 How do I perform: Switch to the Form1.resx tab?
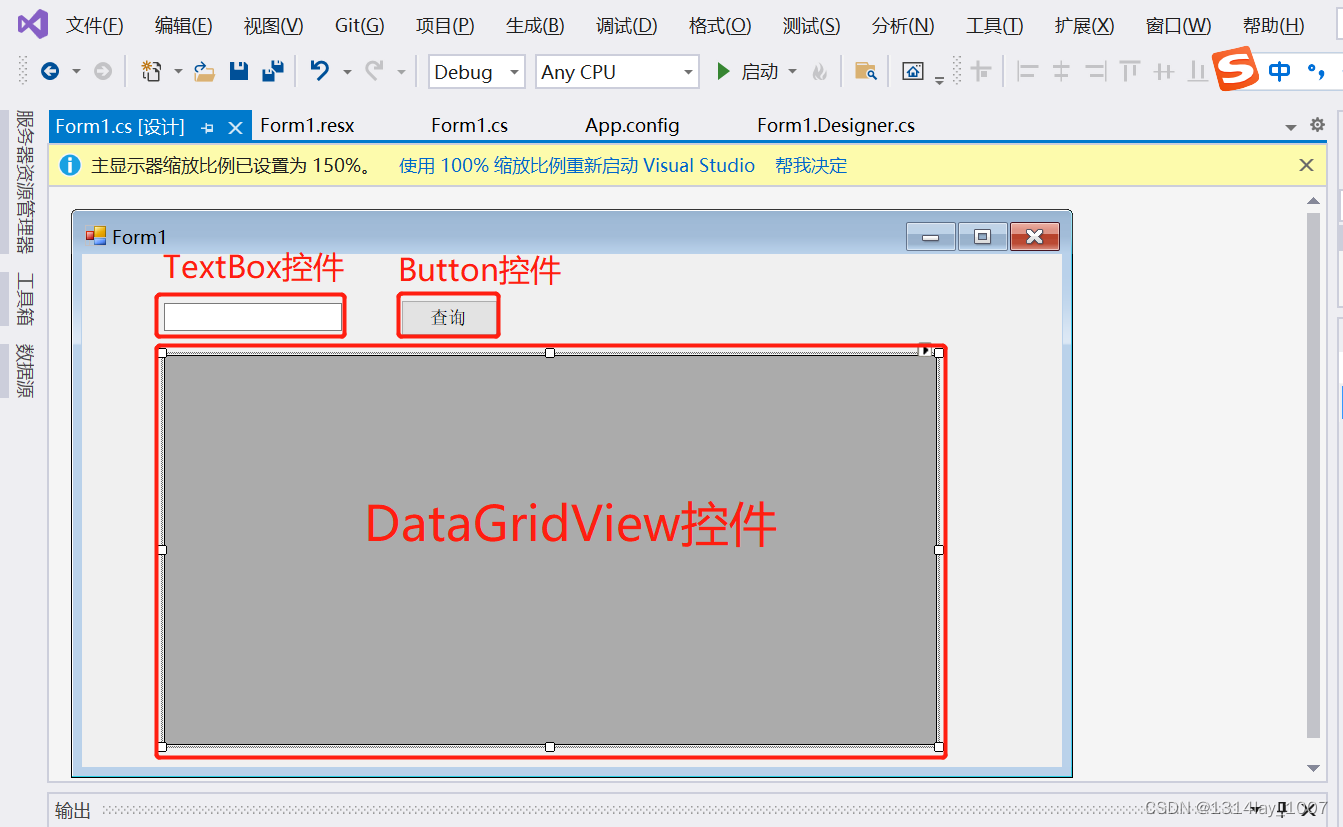click(307, 126)
